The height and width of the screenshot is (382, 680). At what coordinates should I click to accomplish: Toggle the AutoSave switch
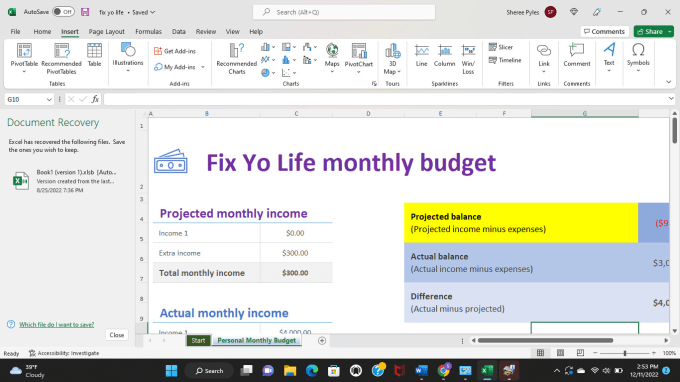[63, 12]
